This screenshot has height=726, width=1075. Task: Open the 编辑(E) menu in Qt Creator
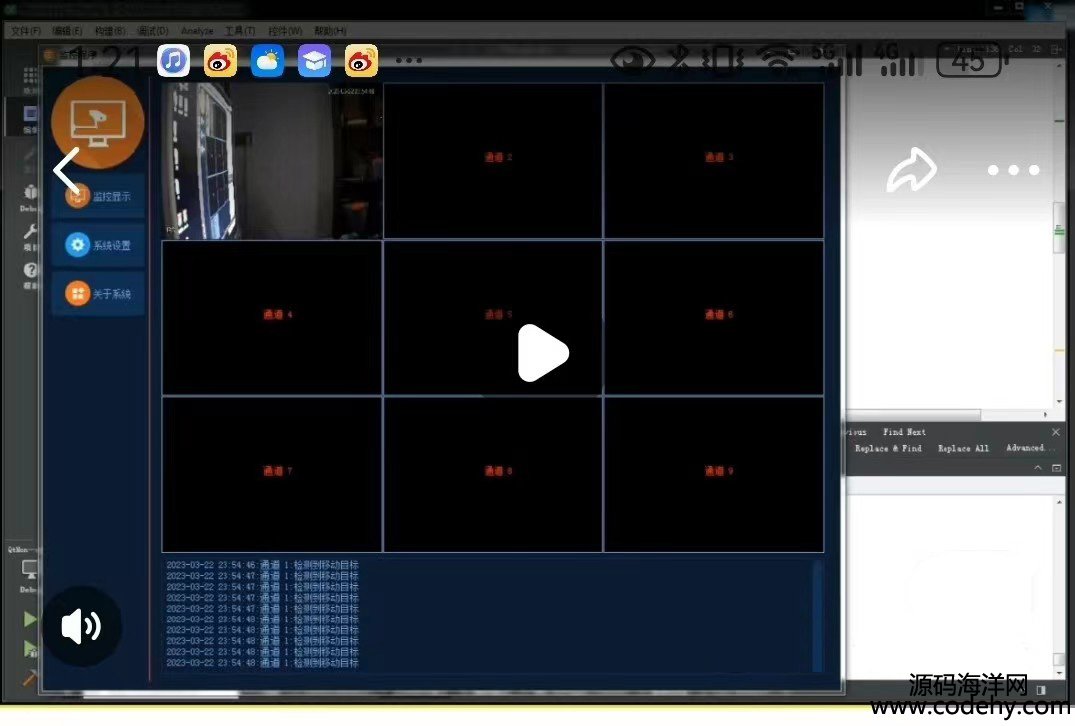click(67, 31)
